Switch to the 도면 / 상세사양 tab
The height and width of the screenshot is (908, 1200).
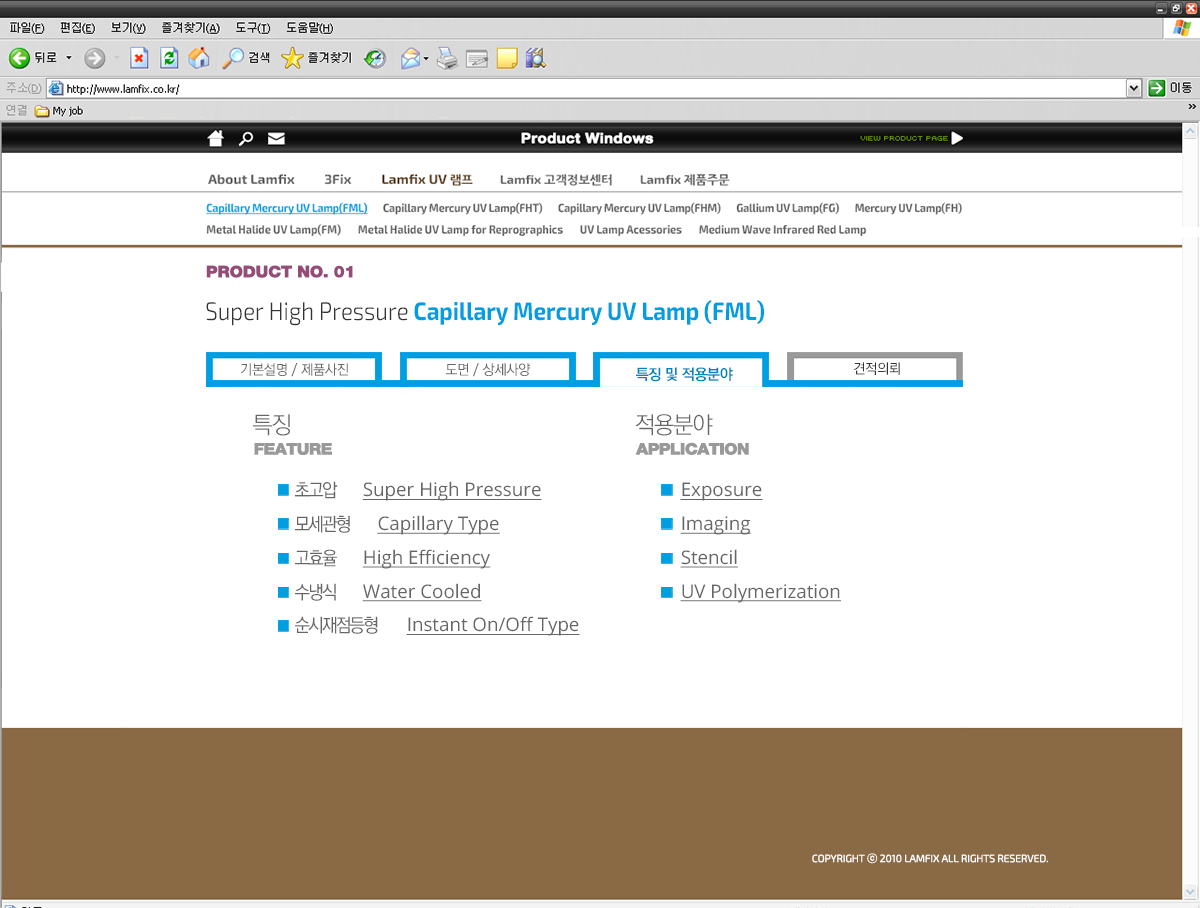pos(487,369)
